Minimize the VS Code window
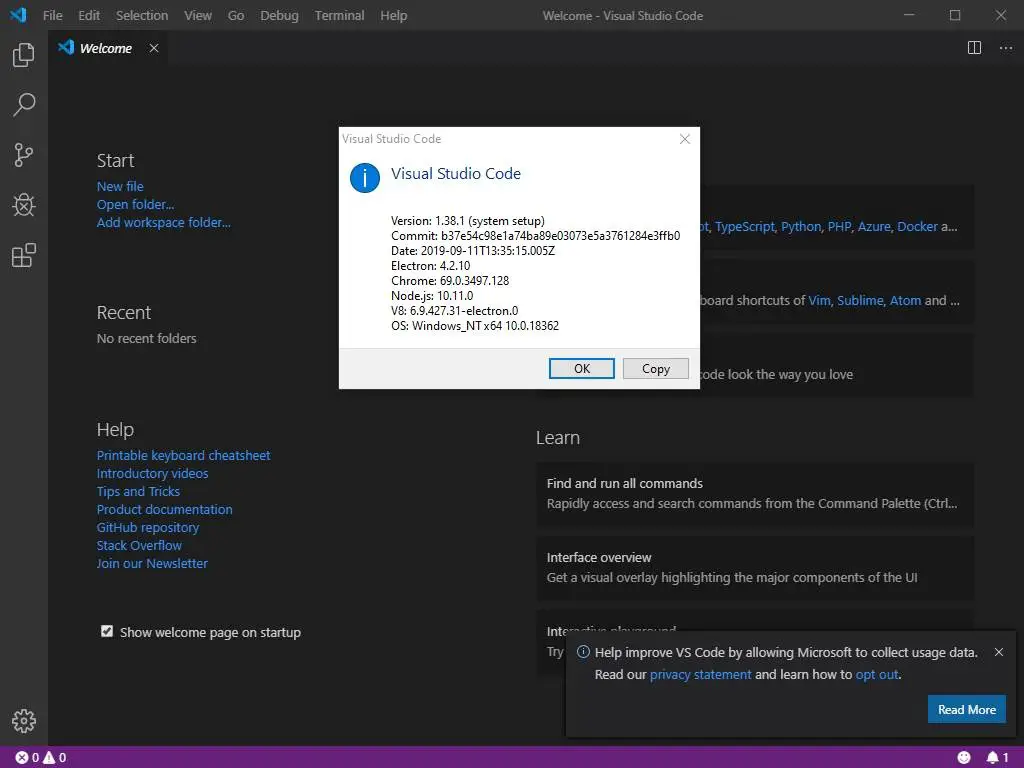 coord(909,14)
